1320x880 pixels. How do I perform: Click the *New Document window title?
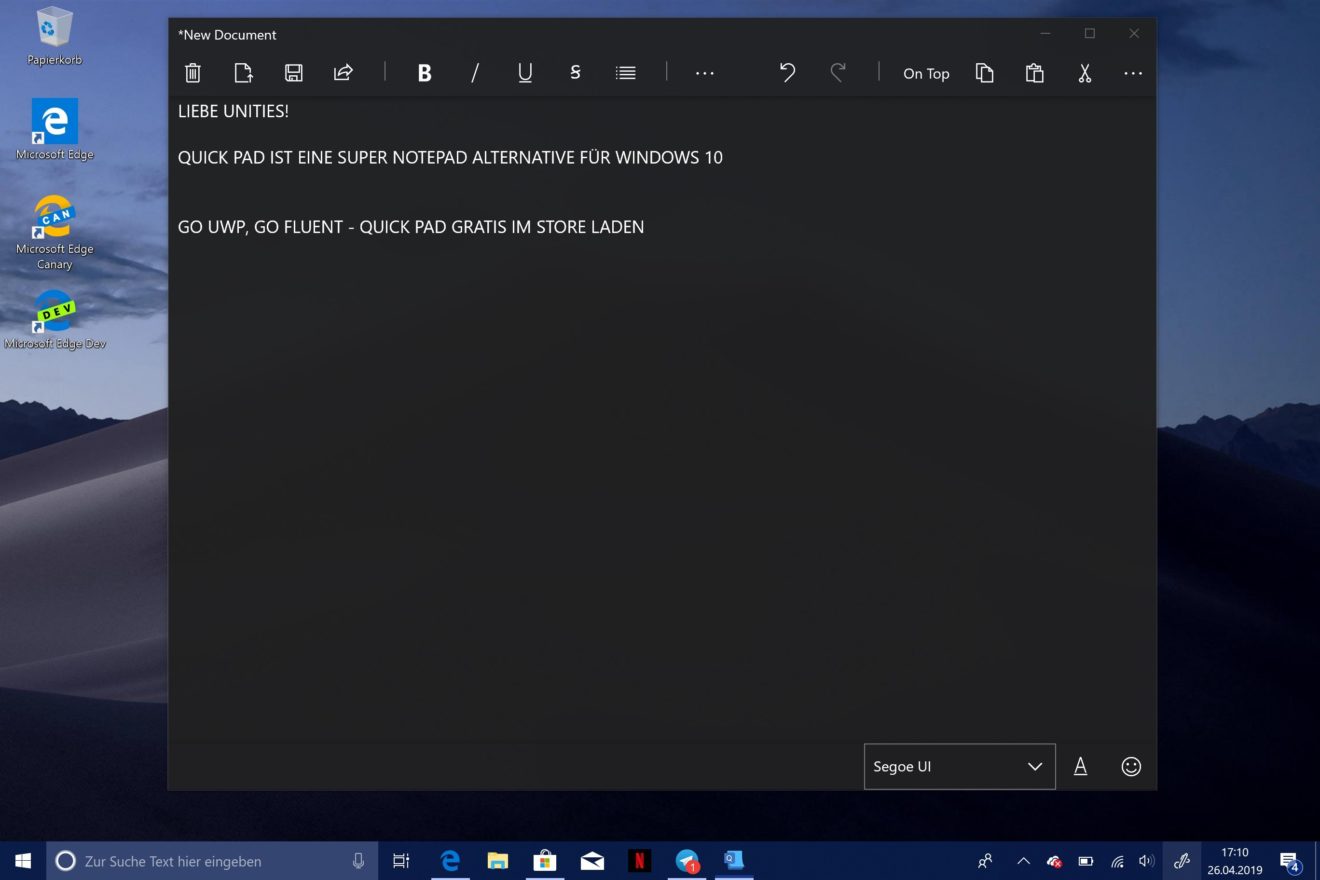click(227, 34)
